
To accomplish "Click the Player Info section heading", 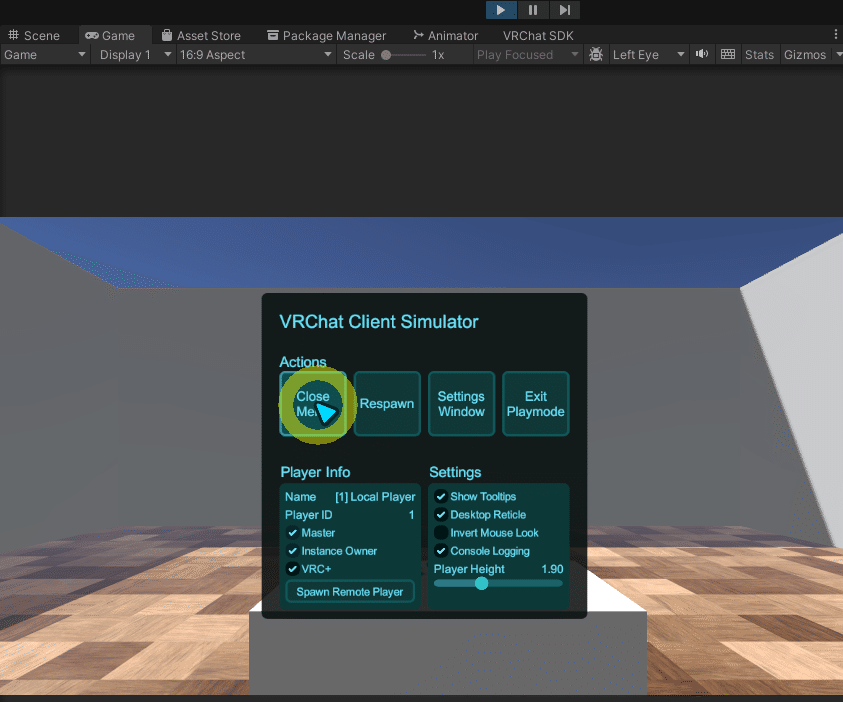I will 316,472.
